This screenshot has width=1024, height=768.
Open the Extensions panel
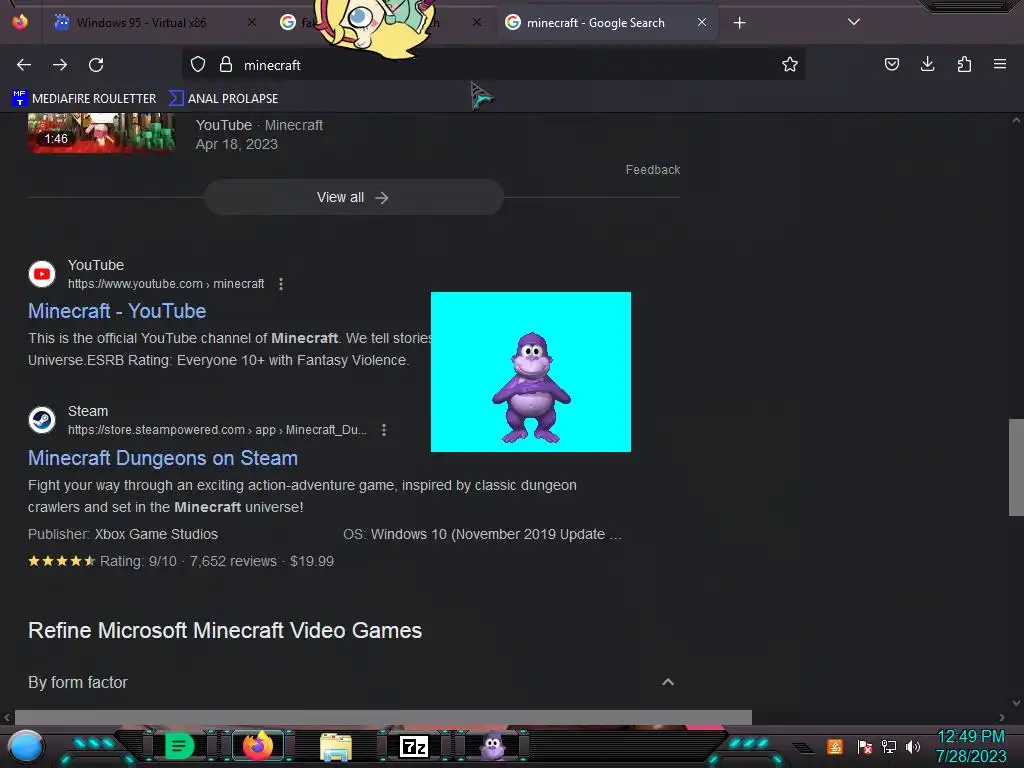click(x=964, y=64)
